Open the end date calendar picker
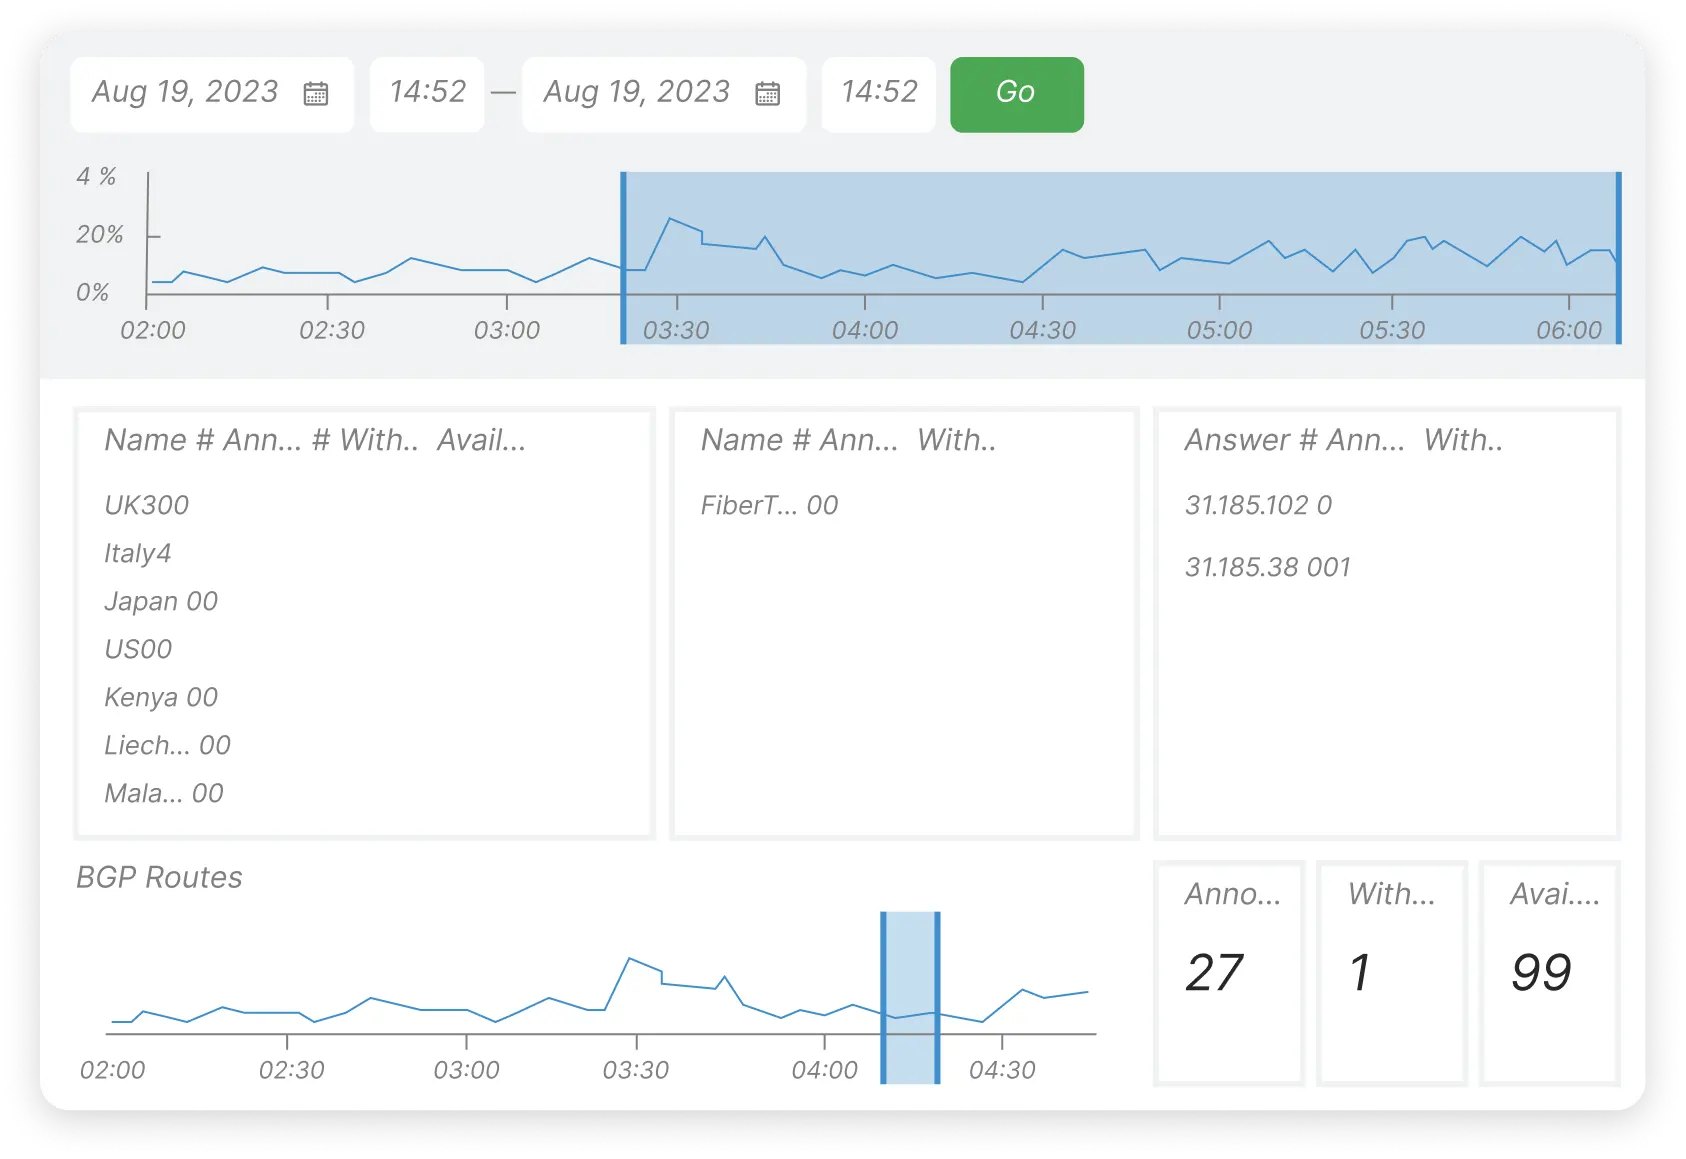The height and width of the screenshot is (1159, 1686). 768,93
